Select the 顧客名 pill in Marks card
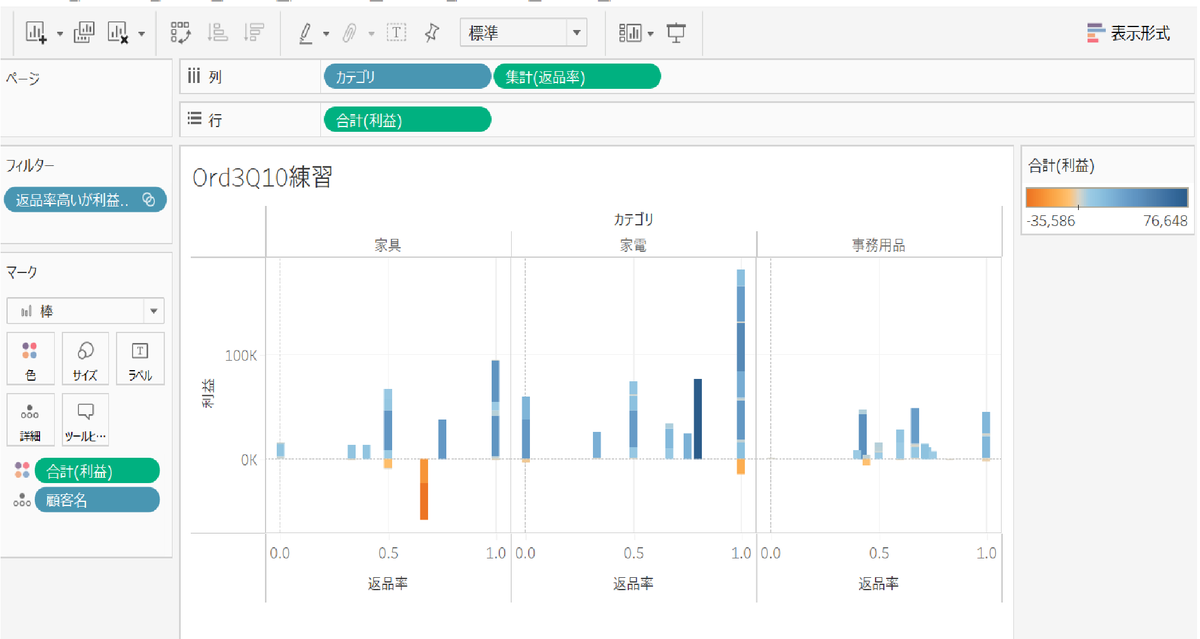Screen dimensions: 1200x639 point(97,500)
